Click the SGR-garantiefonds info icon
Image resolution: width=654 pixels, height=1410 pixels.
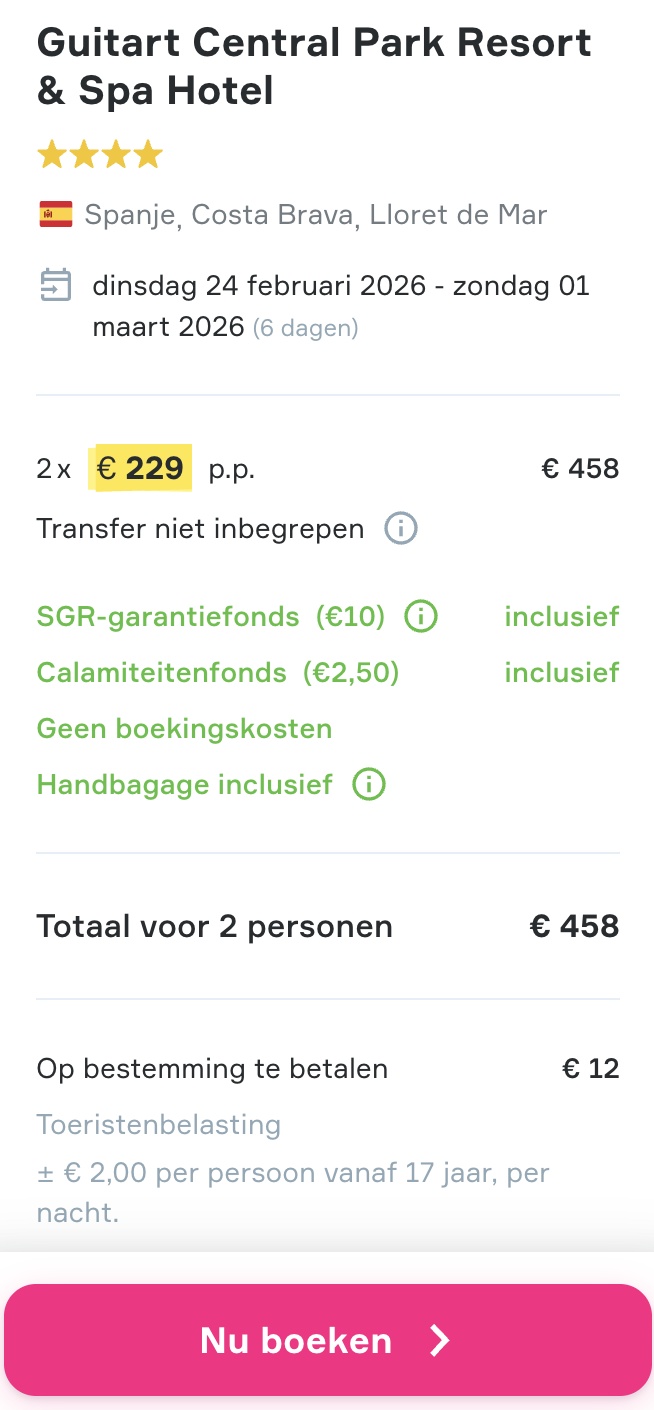tap(421, 616)
